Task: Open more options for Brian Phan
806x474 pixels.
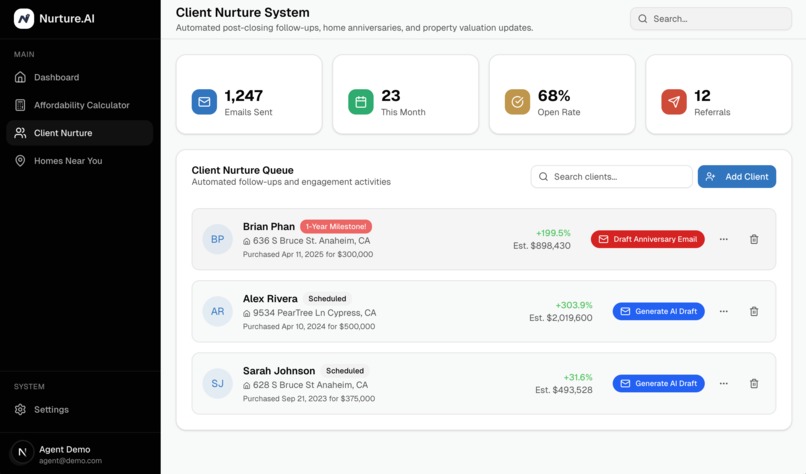Action: (x=724, y=239)
